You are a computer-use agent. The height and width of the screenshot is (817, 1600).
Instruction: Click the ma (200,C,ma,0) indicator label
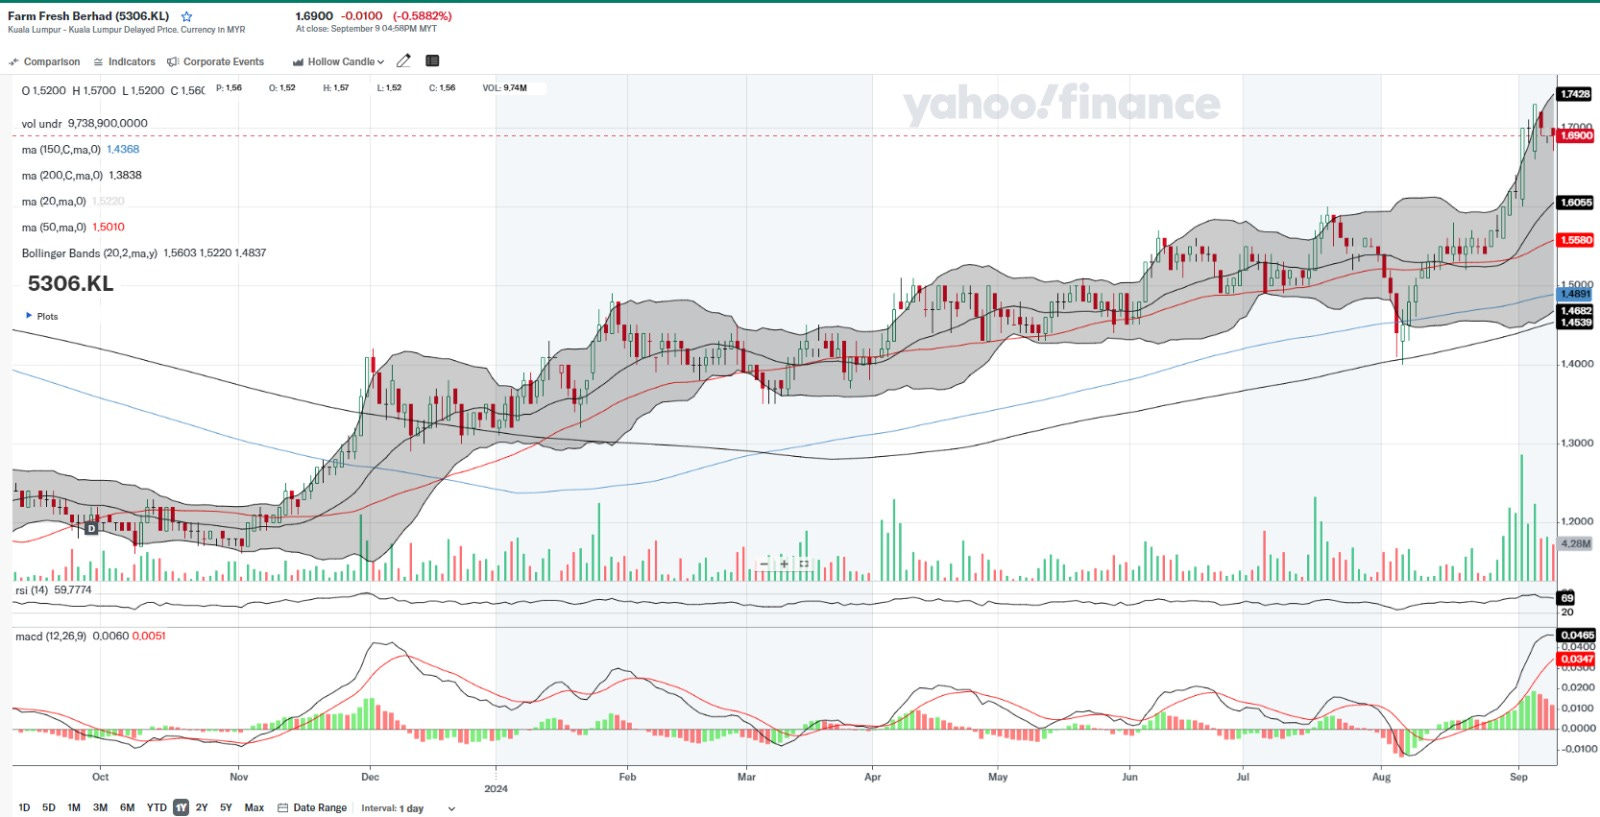coord(62,176)
